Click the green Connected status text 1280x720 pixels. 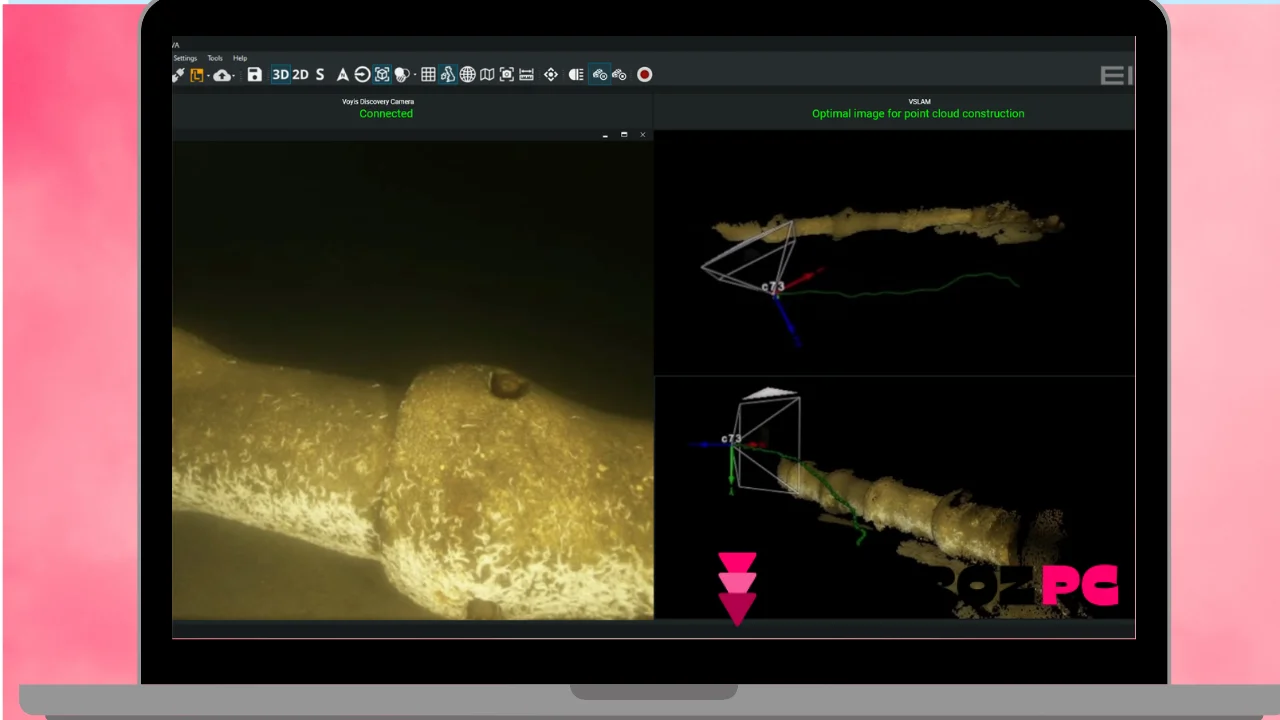pos(386,114)
